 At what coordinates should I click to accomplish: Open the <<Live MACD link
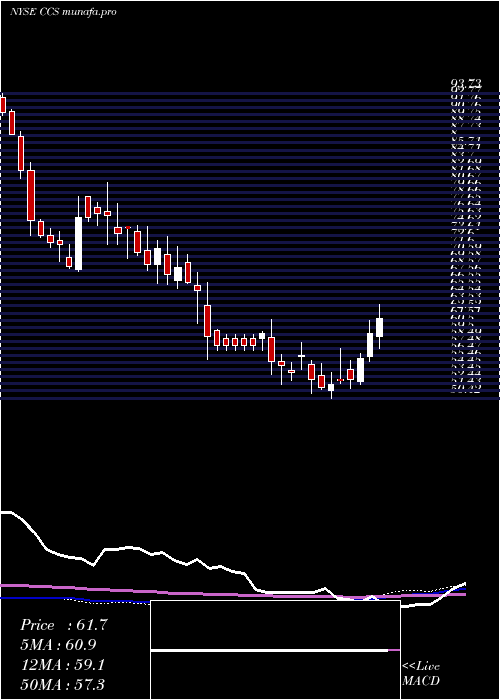(421, 674)
